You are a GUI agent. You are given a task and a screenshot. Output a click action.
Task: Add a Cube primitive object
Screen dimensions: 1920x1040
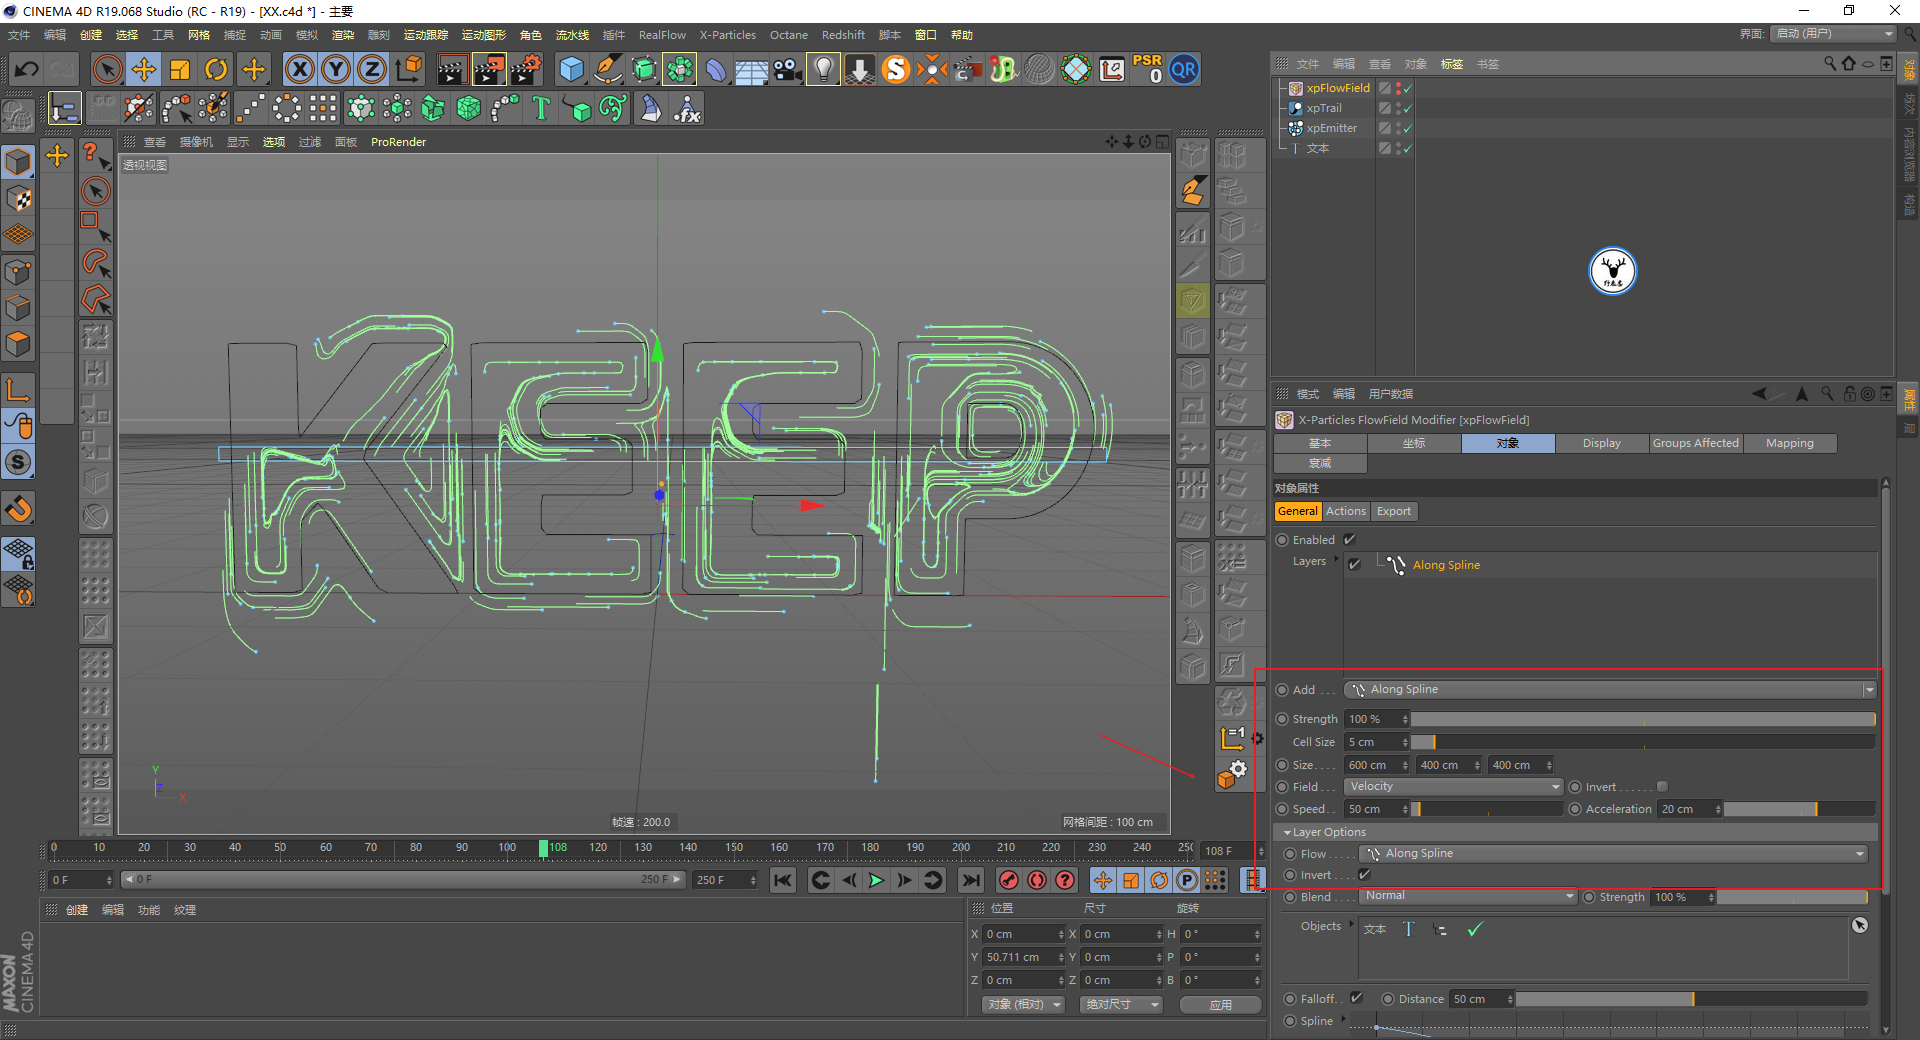pos(571,69)
